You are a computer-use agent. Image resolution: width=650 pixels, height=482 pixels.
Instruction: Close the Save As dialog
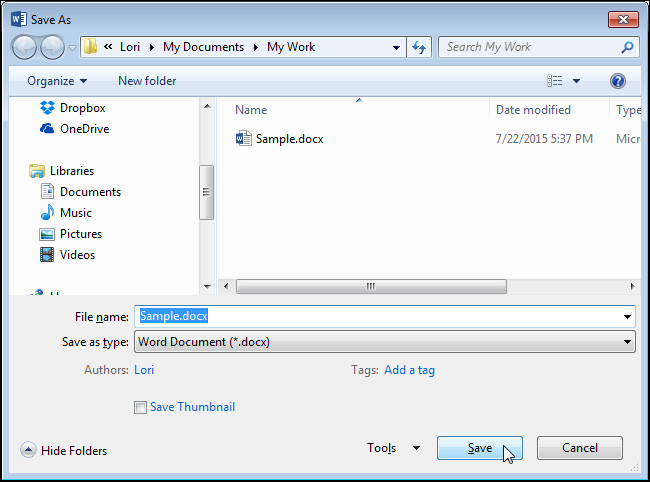[623, 19]
